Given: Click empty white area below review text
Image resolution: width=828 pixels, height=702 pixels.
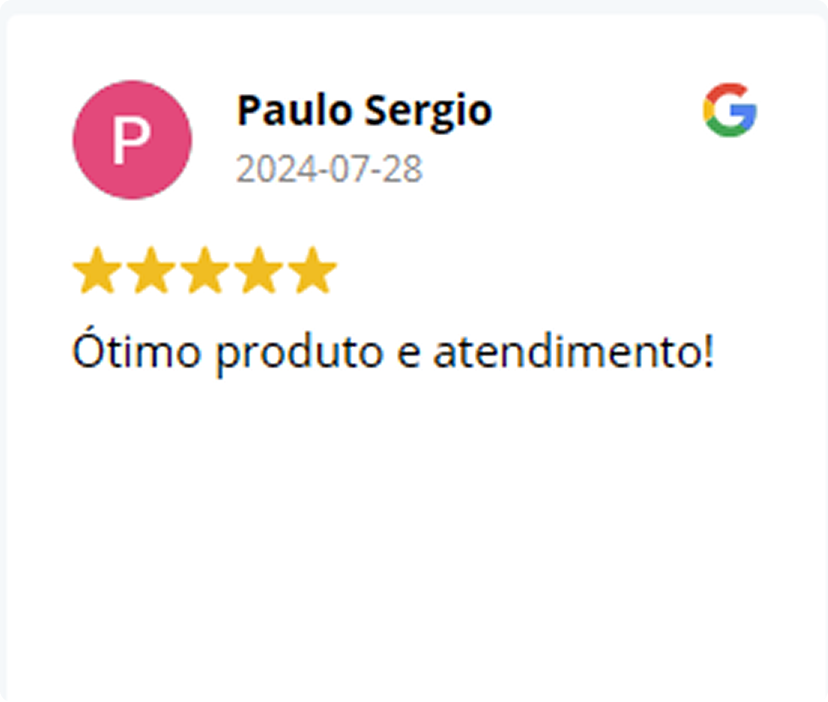Looking at the screenshot, I should click(414, 528).
